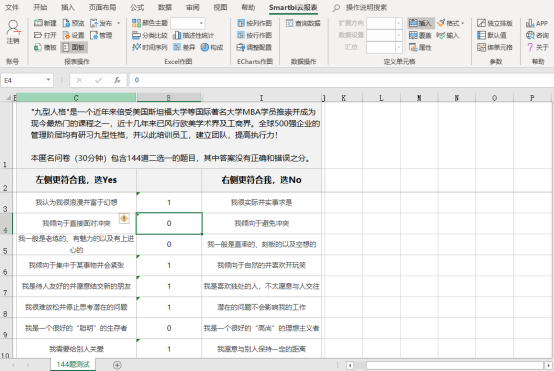Open the 文件 File menu

[12, 7]
